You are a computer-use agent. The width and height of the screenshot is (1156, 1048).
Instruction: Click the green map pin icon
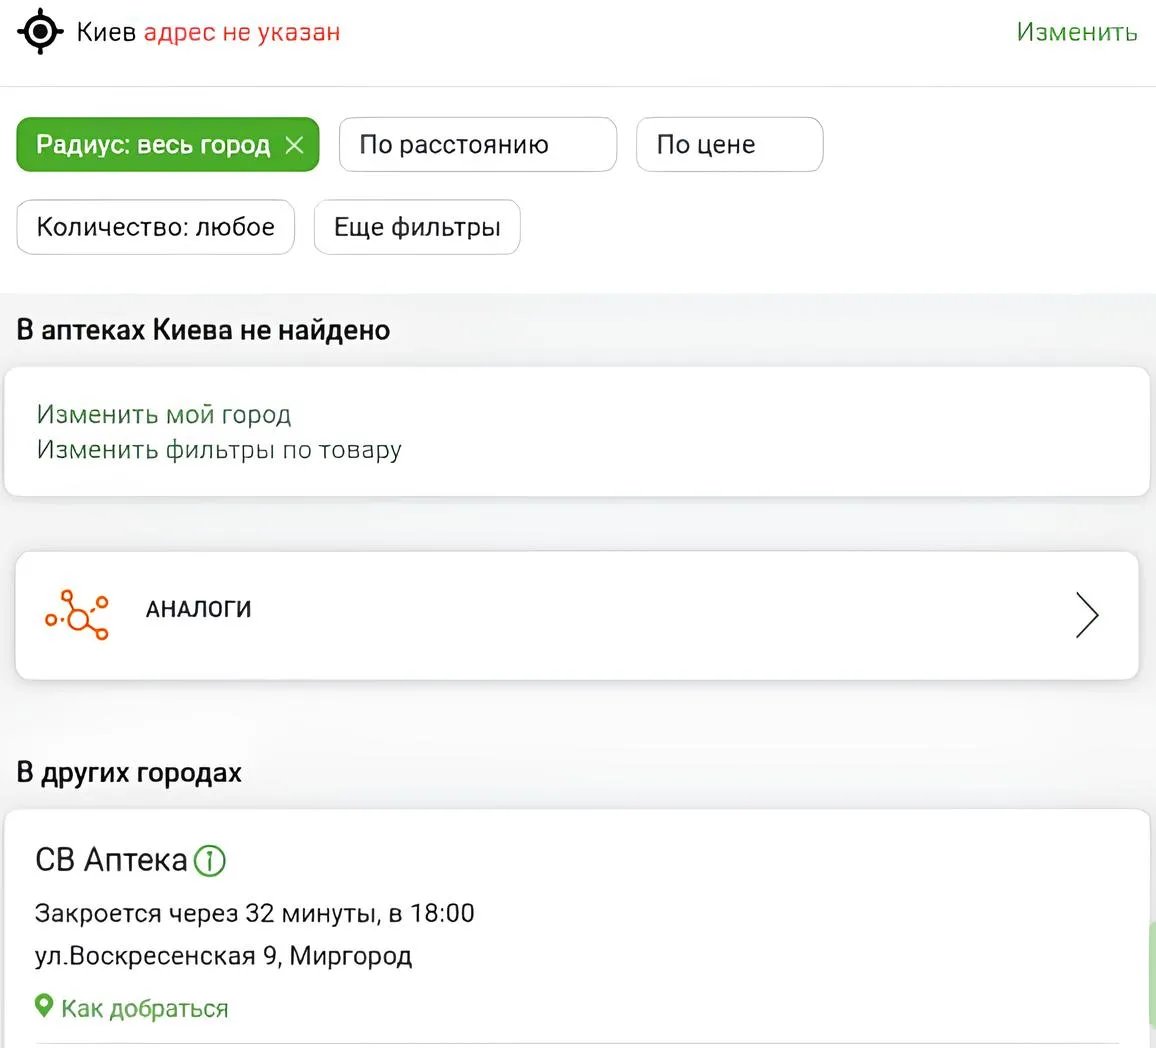pos(43,1006)
